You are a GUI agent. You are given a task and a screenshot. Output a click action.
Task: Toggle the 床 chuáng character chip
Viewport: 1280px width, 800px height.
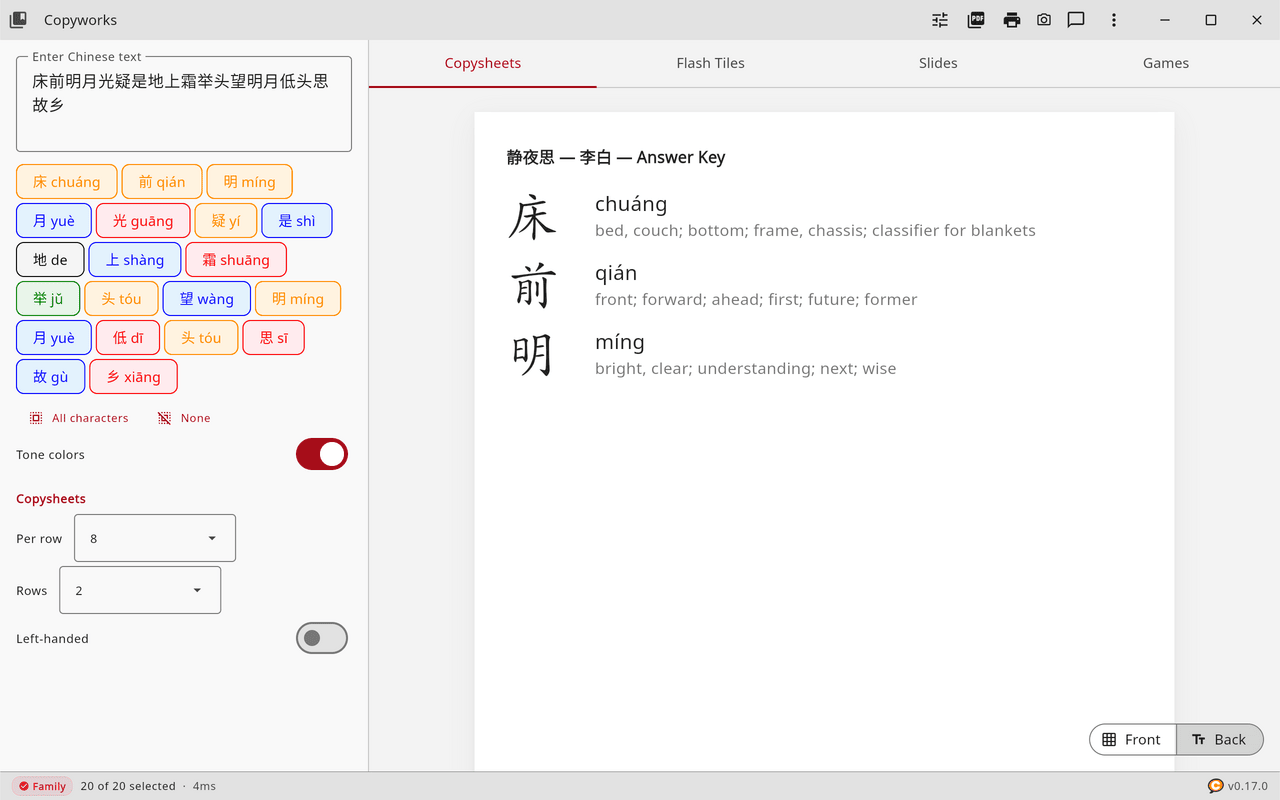(x=67, y=182)
